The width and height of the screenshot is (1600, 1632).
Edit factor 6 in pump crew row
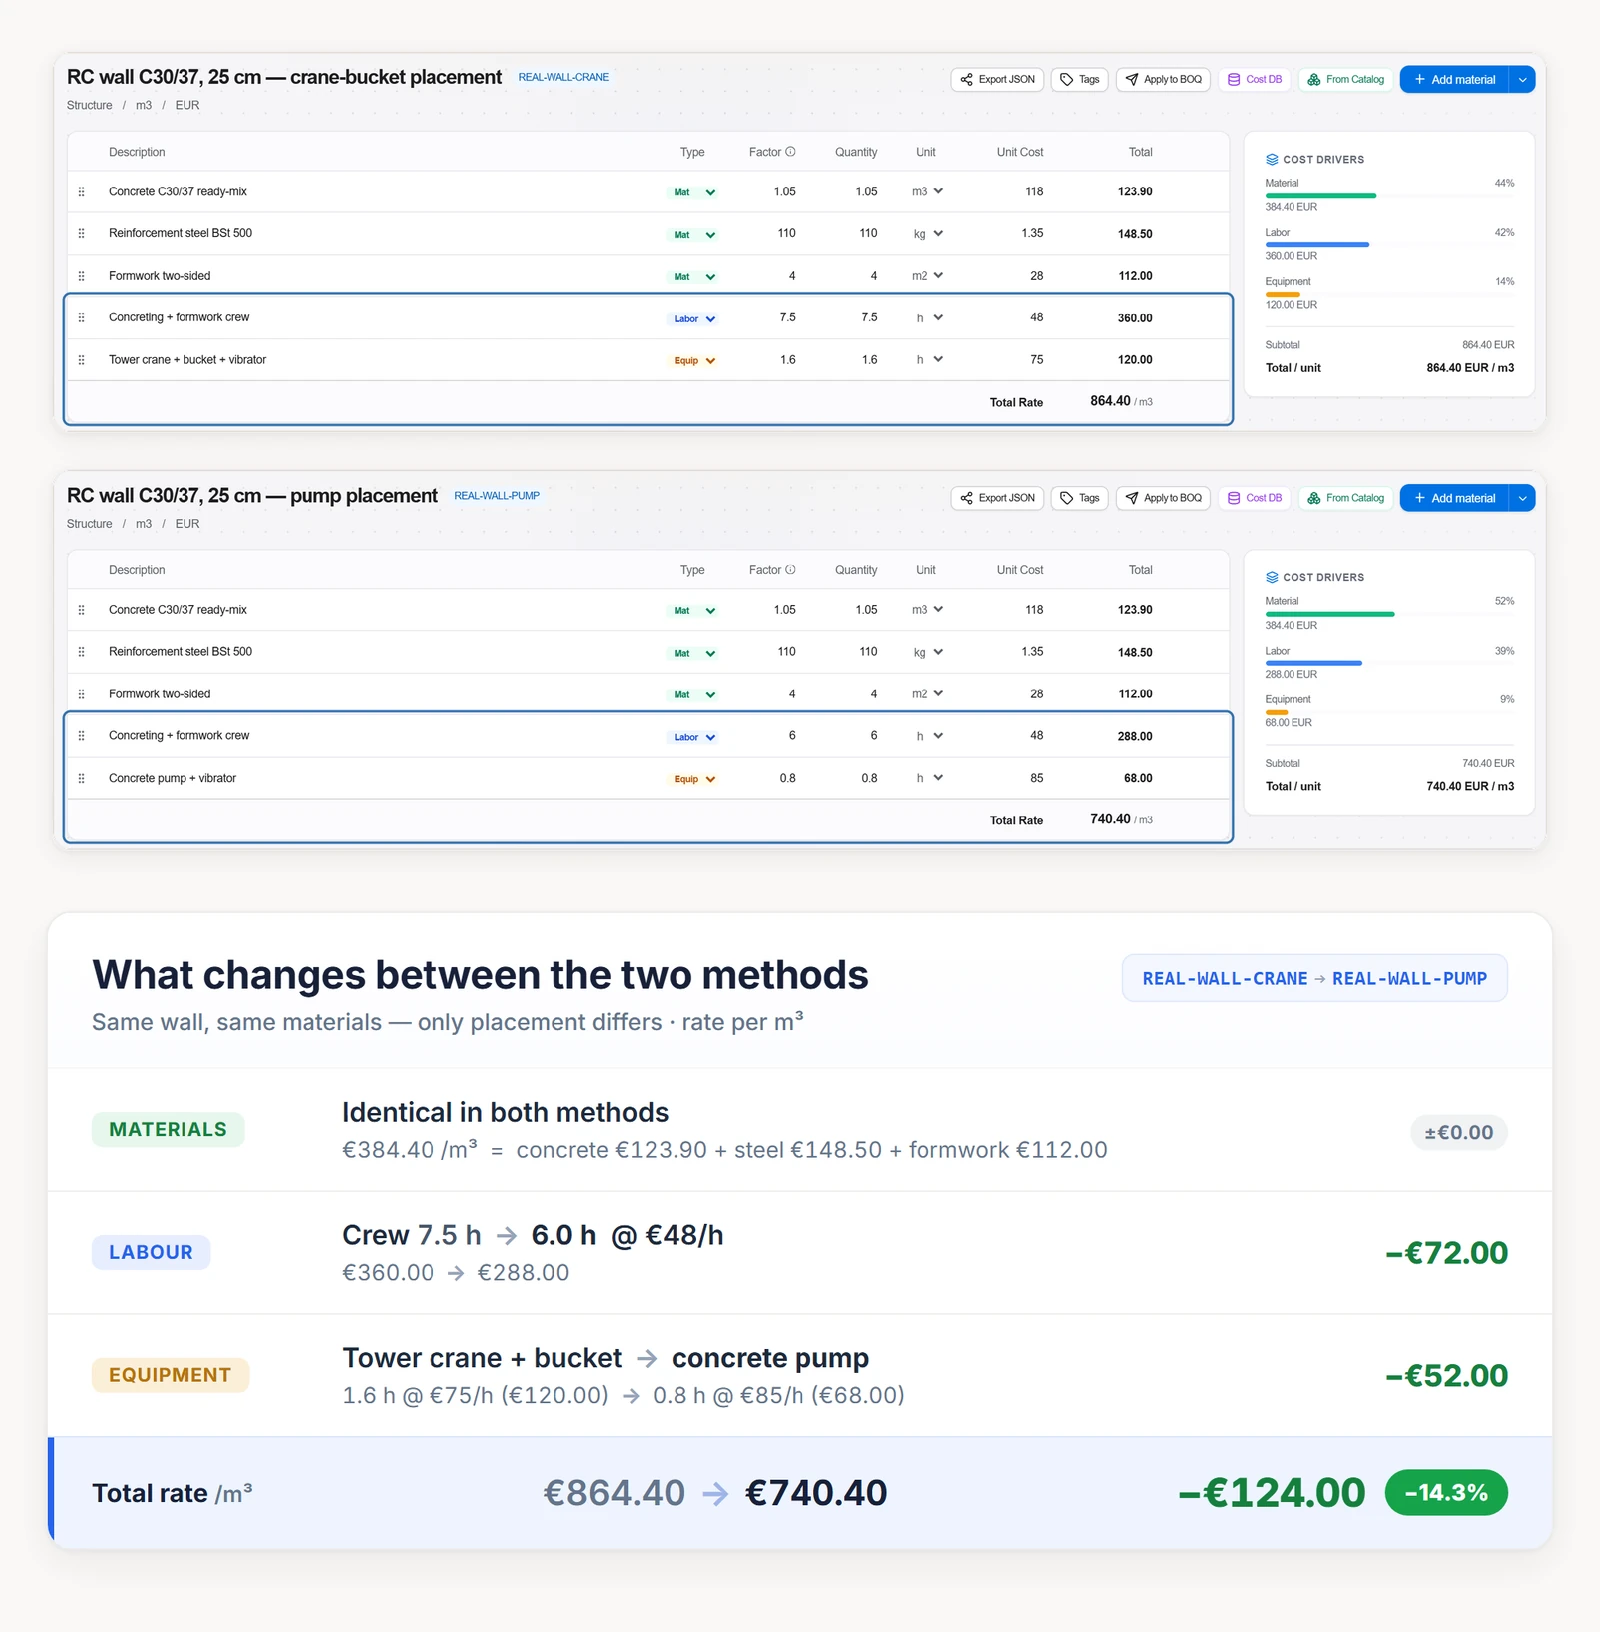click(792, 736)
